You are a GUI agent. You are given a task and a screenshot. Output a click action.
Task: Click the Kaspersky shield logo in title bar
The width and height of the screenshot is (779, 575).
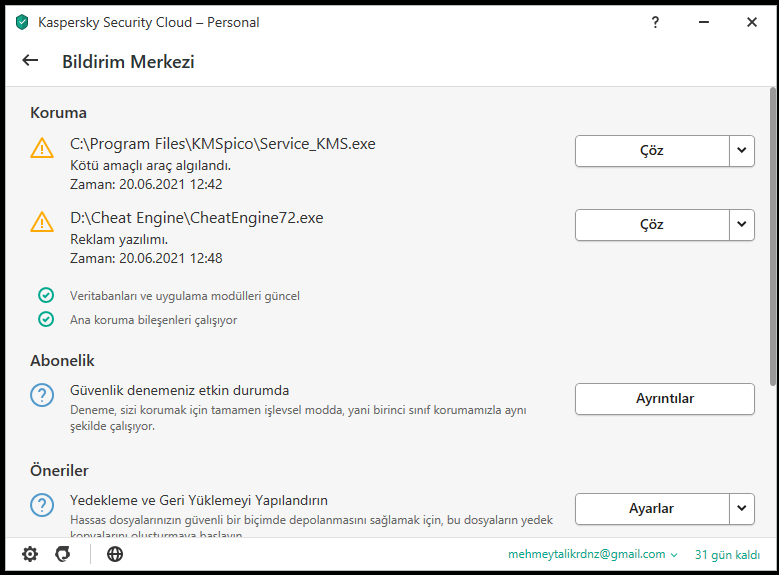[x=22, y=21]
